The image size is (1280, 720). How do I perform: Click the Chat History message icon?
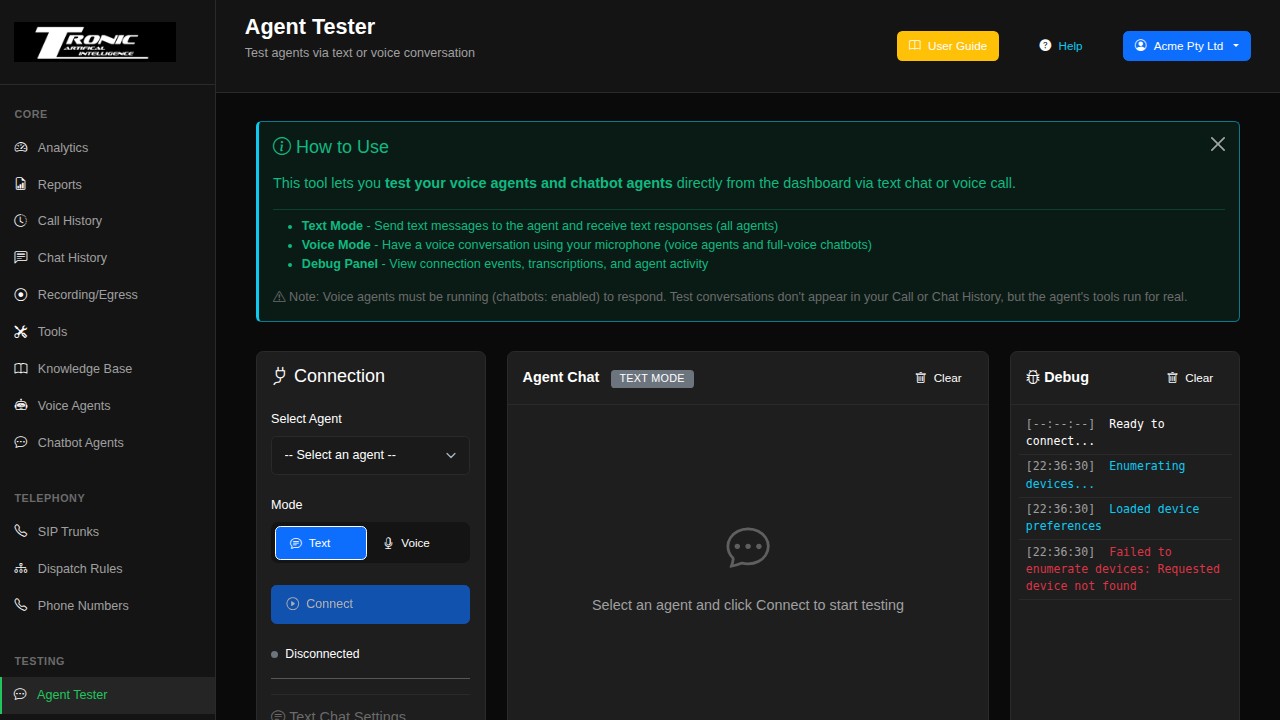[x=21, y=258]
